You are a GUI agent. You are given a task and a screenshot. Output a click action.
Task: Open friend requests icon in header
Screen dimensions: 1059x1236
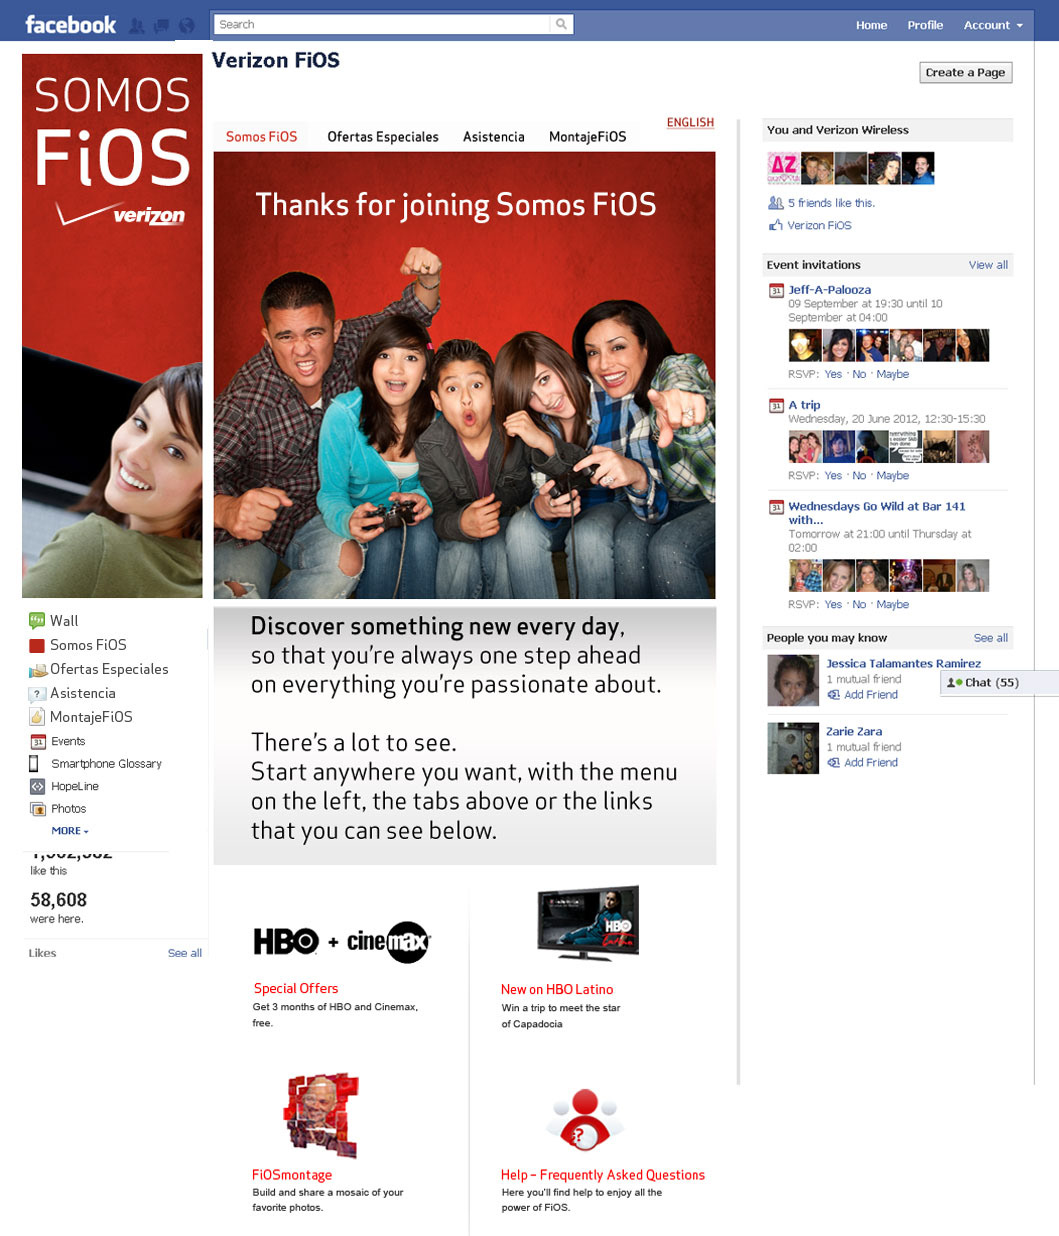pos(138,26)
